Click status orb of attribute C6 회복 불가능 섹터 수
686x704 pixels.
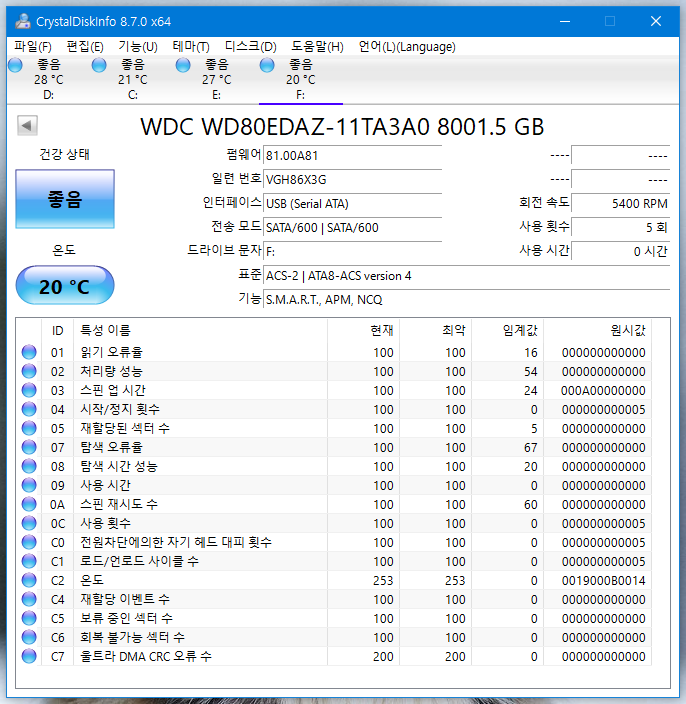click(x=29, y=637)
